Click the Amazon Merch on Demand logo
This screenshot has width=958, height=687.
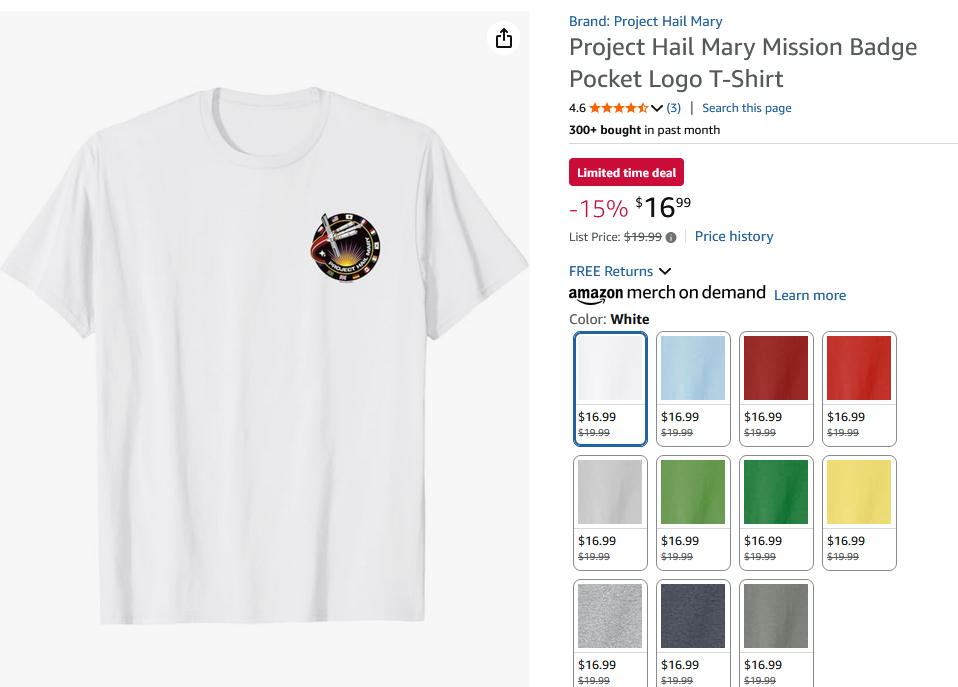point(667,293)
